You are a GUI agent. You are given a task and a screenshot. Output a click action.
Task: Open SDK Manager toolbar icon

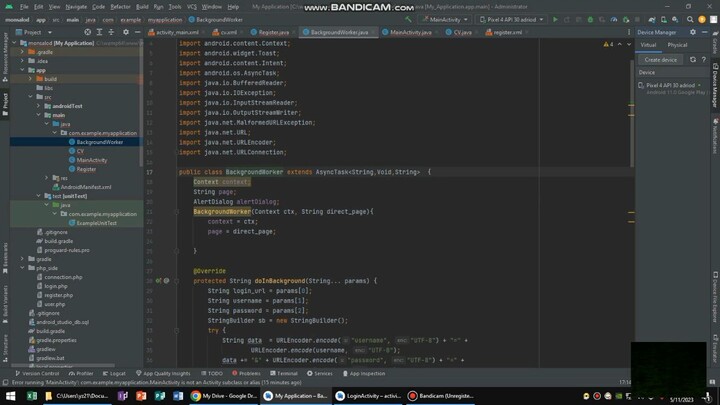coord(675,20)
